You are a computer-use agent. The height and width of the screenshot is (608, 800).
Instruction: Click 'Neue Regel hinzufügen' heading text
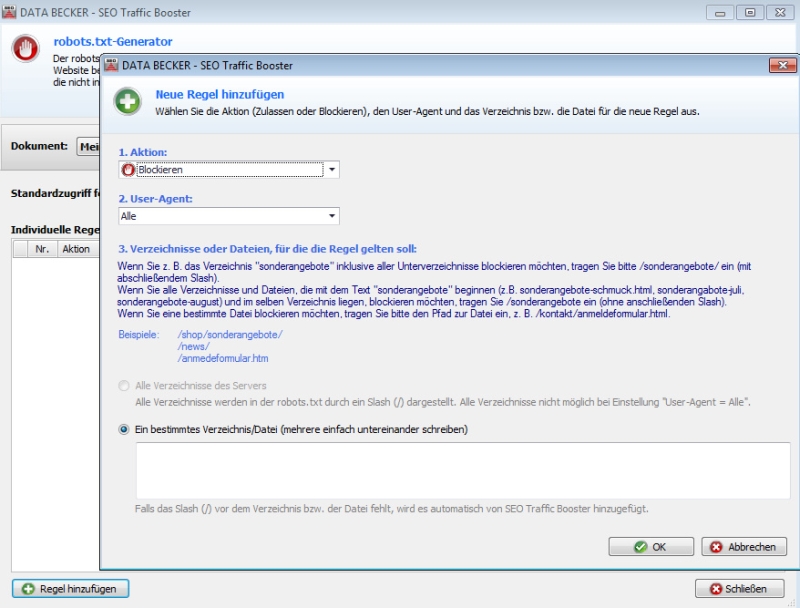(219, 94)
